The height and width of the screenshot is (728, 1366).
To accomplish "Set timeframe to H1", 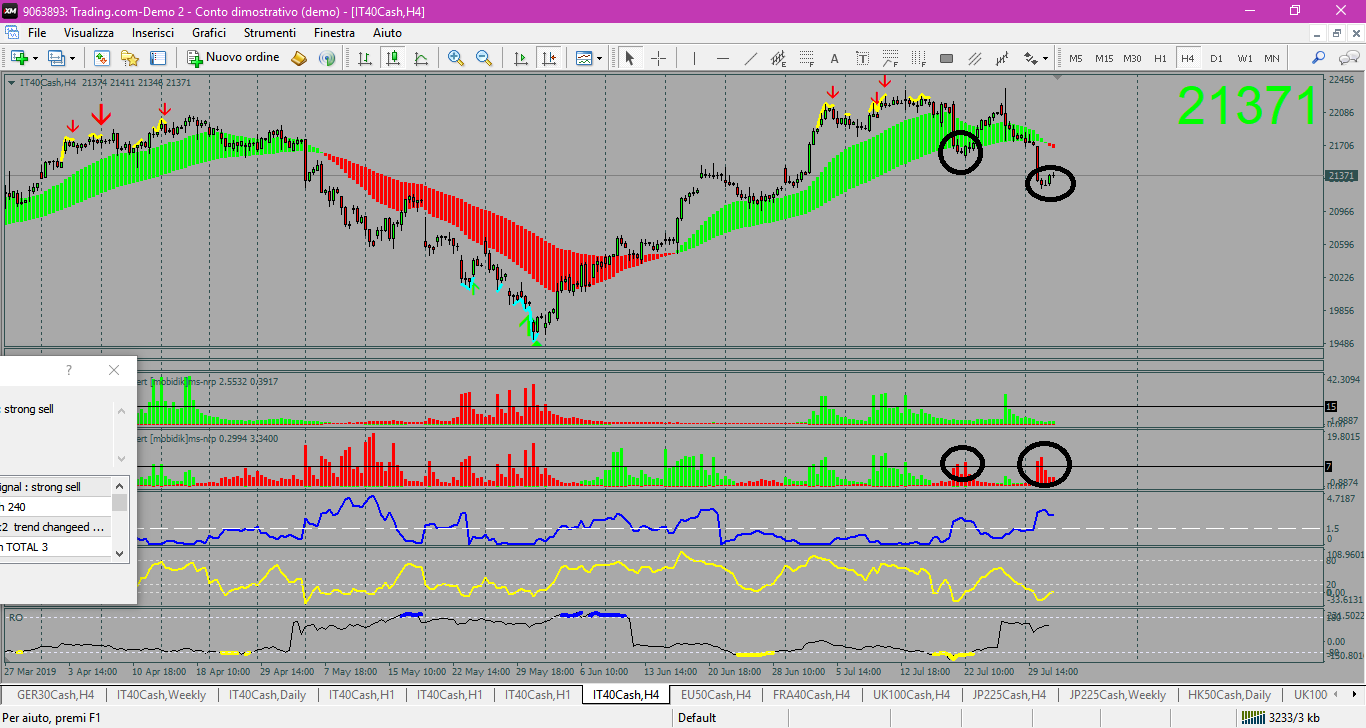I will pyautogui.click(x=1160, y=58).
